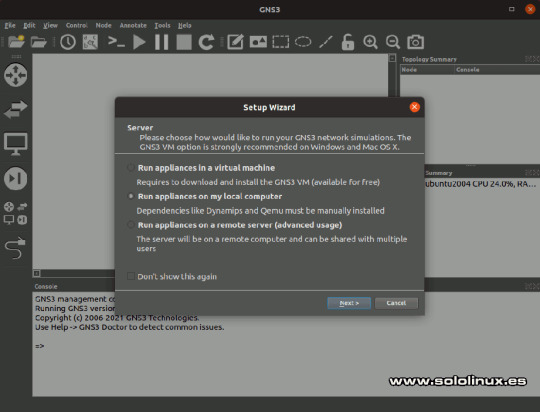This screenshot has width=540, height=412.
Task: Open the Control menu
Action: pyautogui.click(x=76, y=25)
